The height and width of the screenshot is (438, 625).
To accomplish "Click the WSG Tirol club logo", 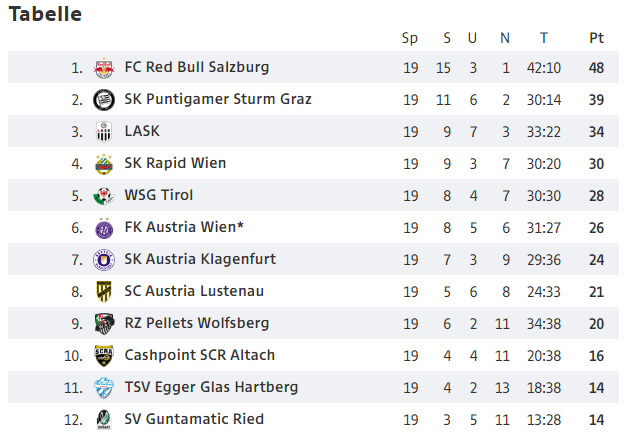I will [x=103, y=196].
